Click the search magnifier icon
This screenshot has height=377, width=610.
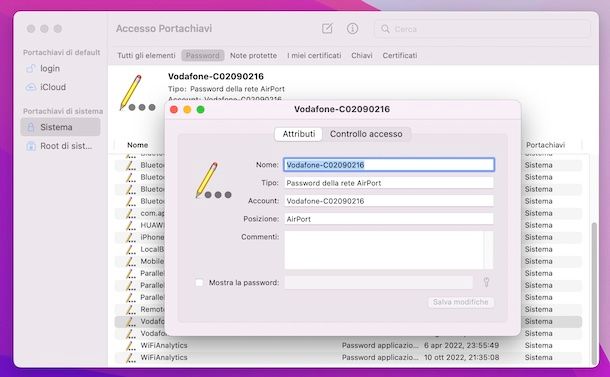(x=385, y=29)
